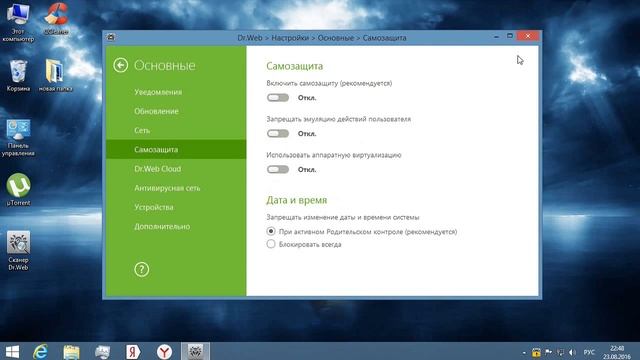The width and height of the screenshot is (640, 360).
Task: Open Корзина recycle bin icon
Action: click(x=18, y=76)
